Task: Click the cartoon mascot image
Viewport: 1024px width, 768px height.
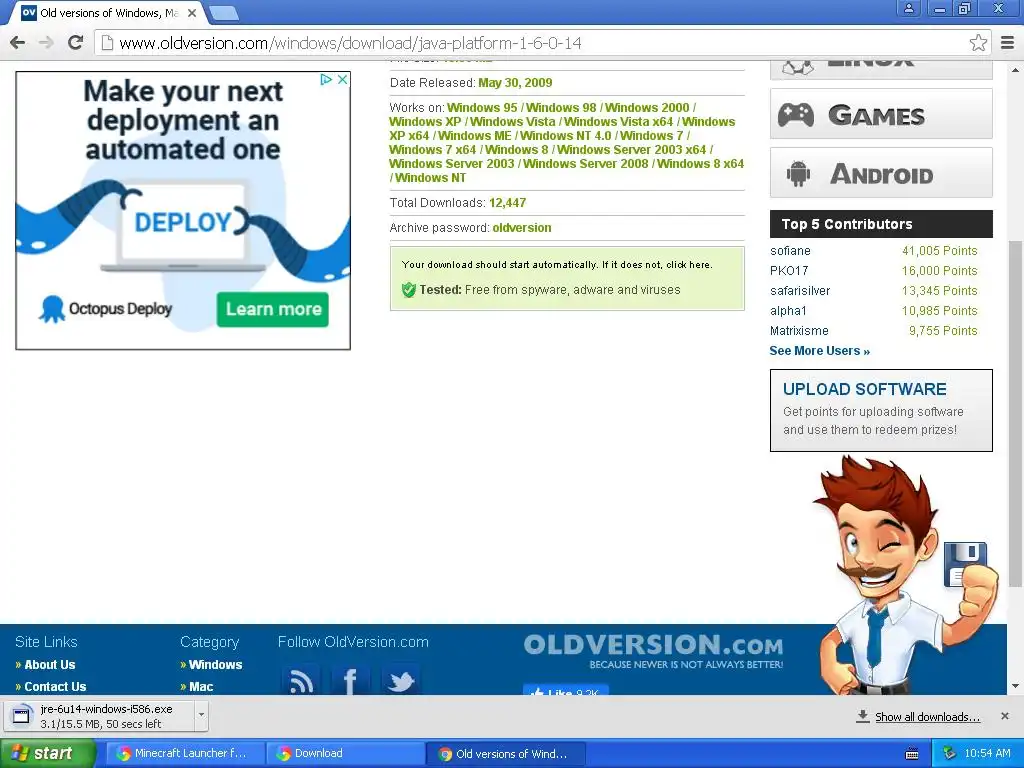Action: 908,575
